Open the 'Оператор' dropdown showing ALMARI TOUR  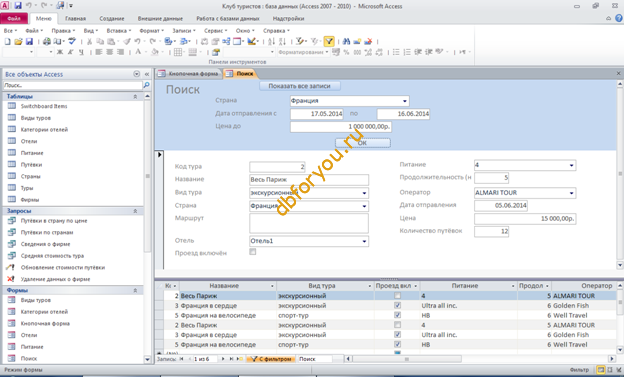coord(571,193)
